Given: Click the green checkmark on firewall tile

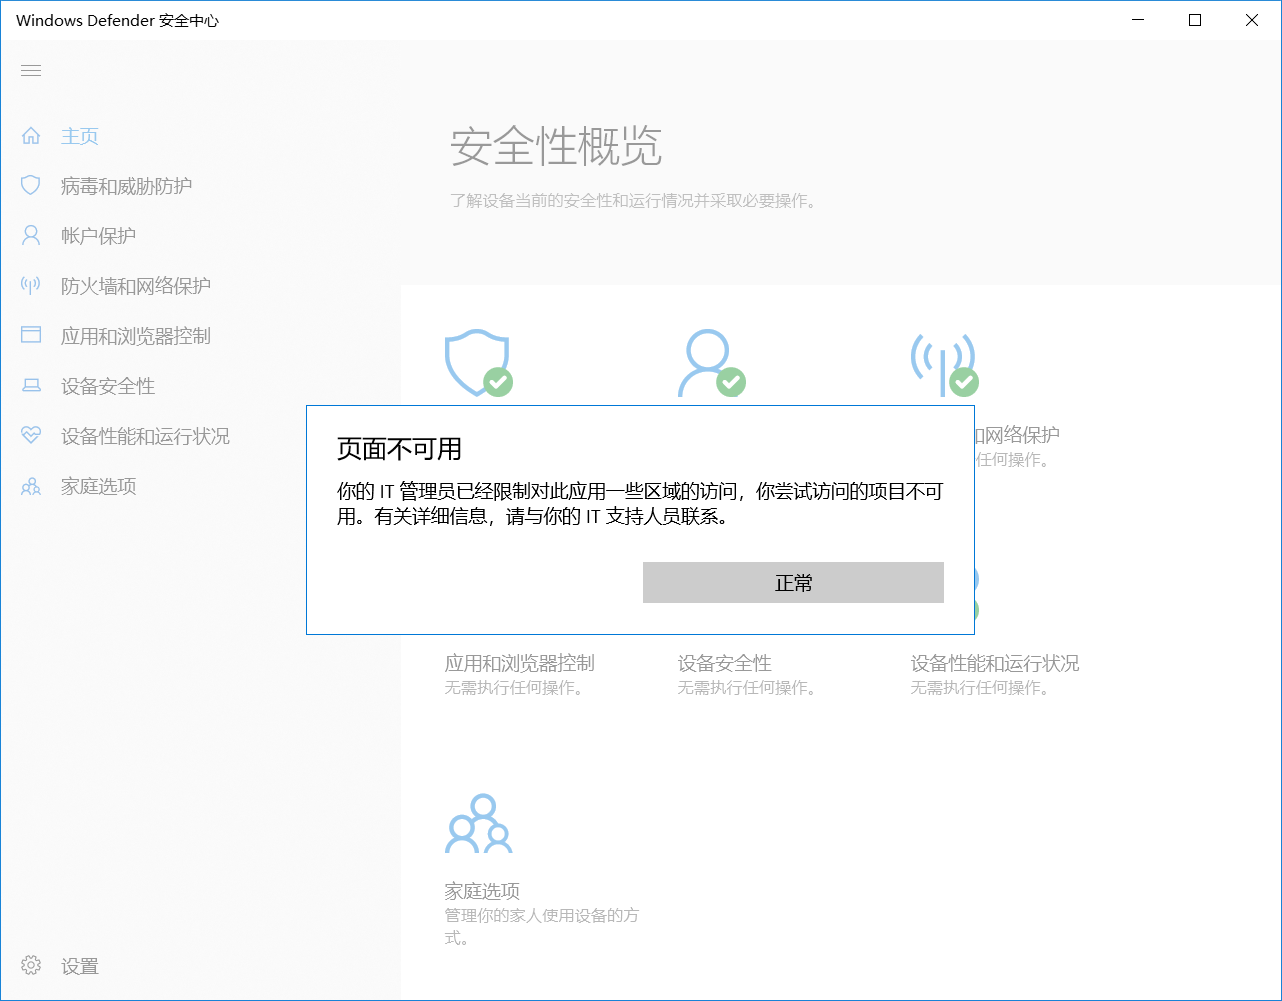Looking at the screenshot, I should click(964, 382).
